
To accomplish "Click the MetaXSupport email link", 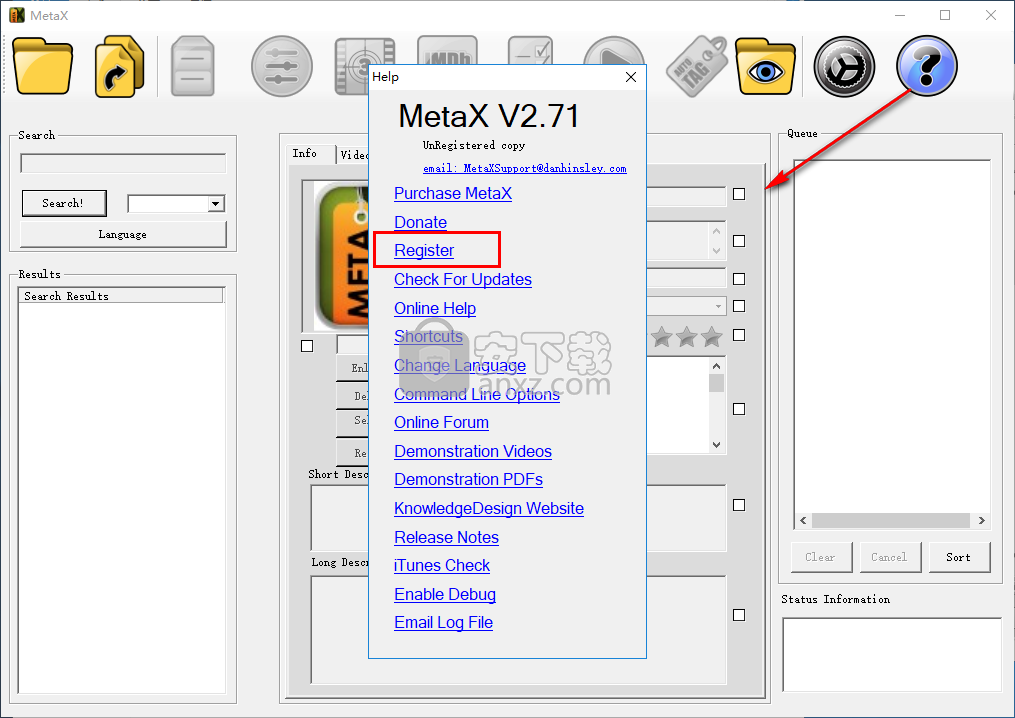I will (525, 168).
